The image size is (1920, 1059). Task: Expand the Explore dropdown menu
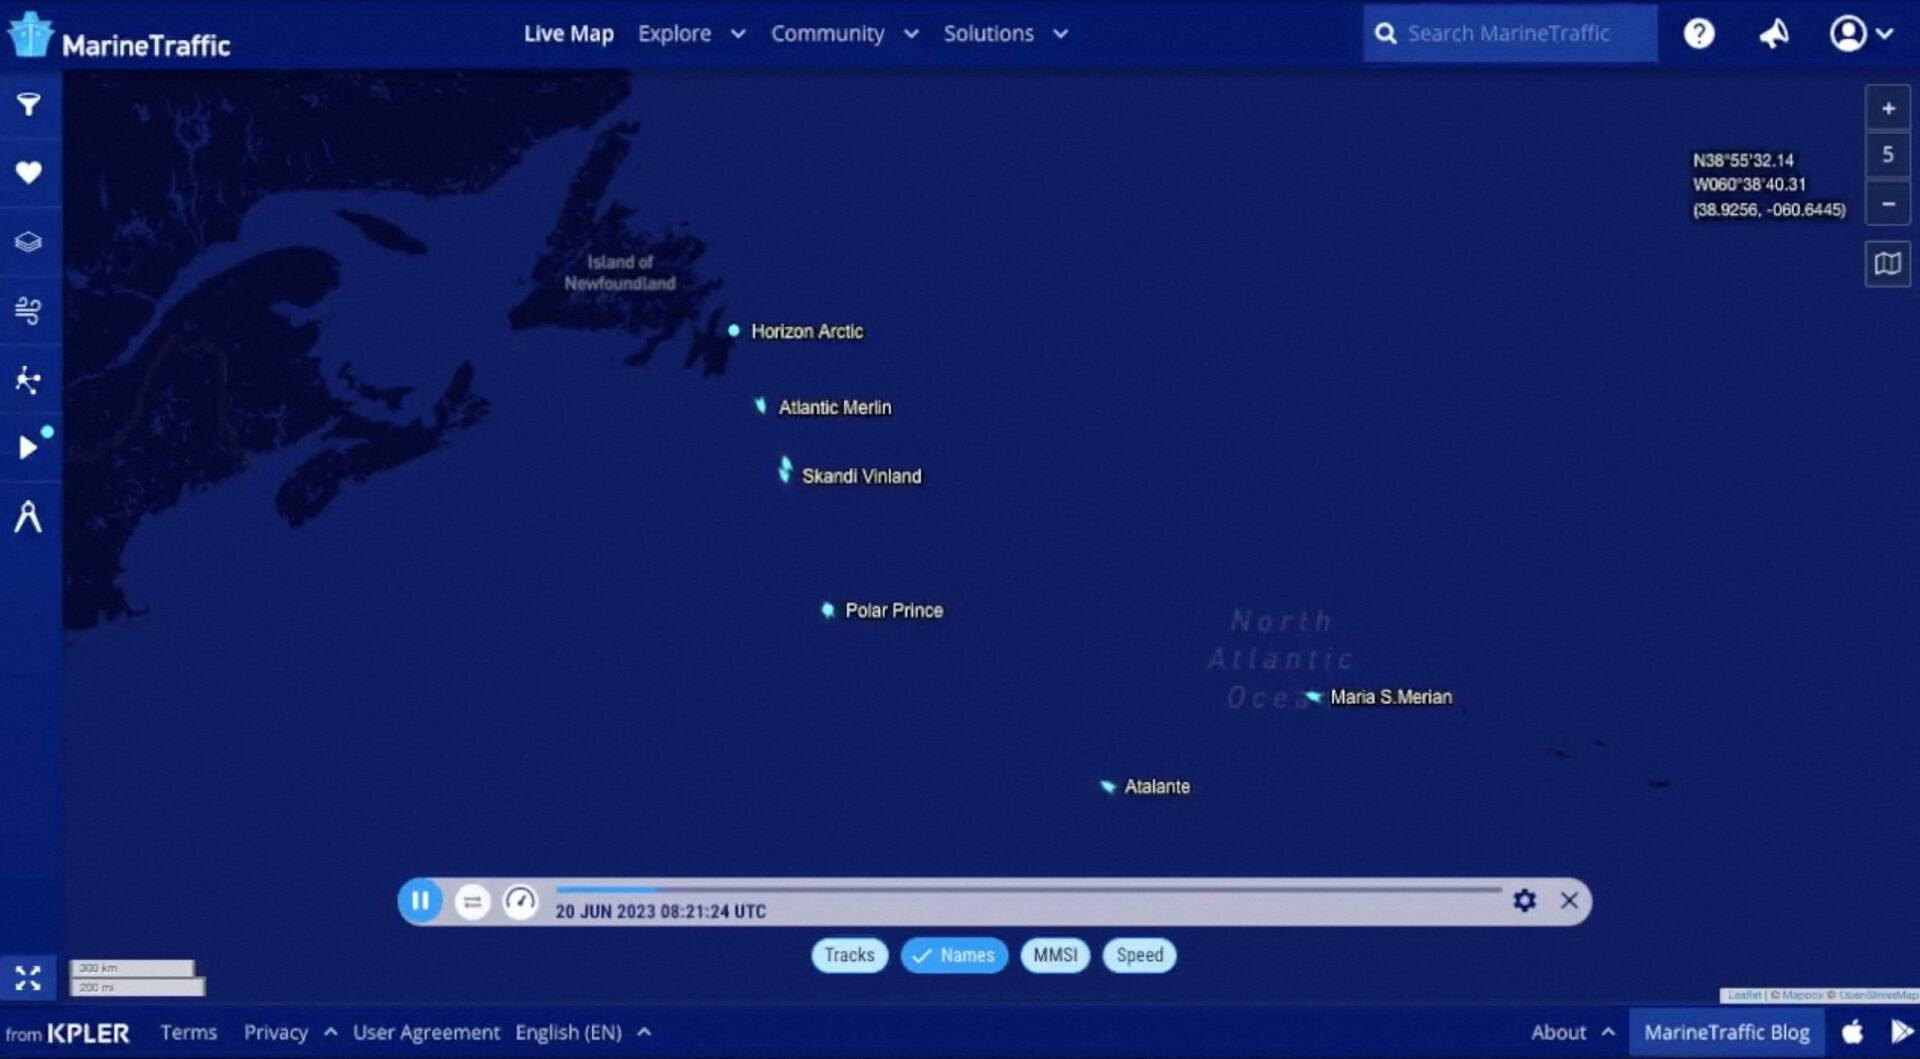click(691, 34)
